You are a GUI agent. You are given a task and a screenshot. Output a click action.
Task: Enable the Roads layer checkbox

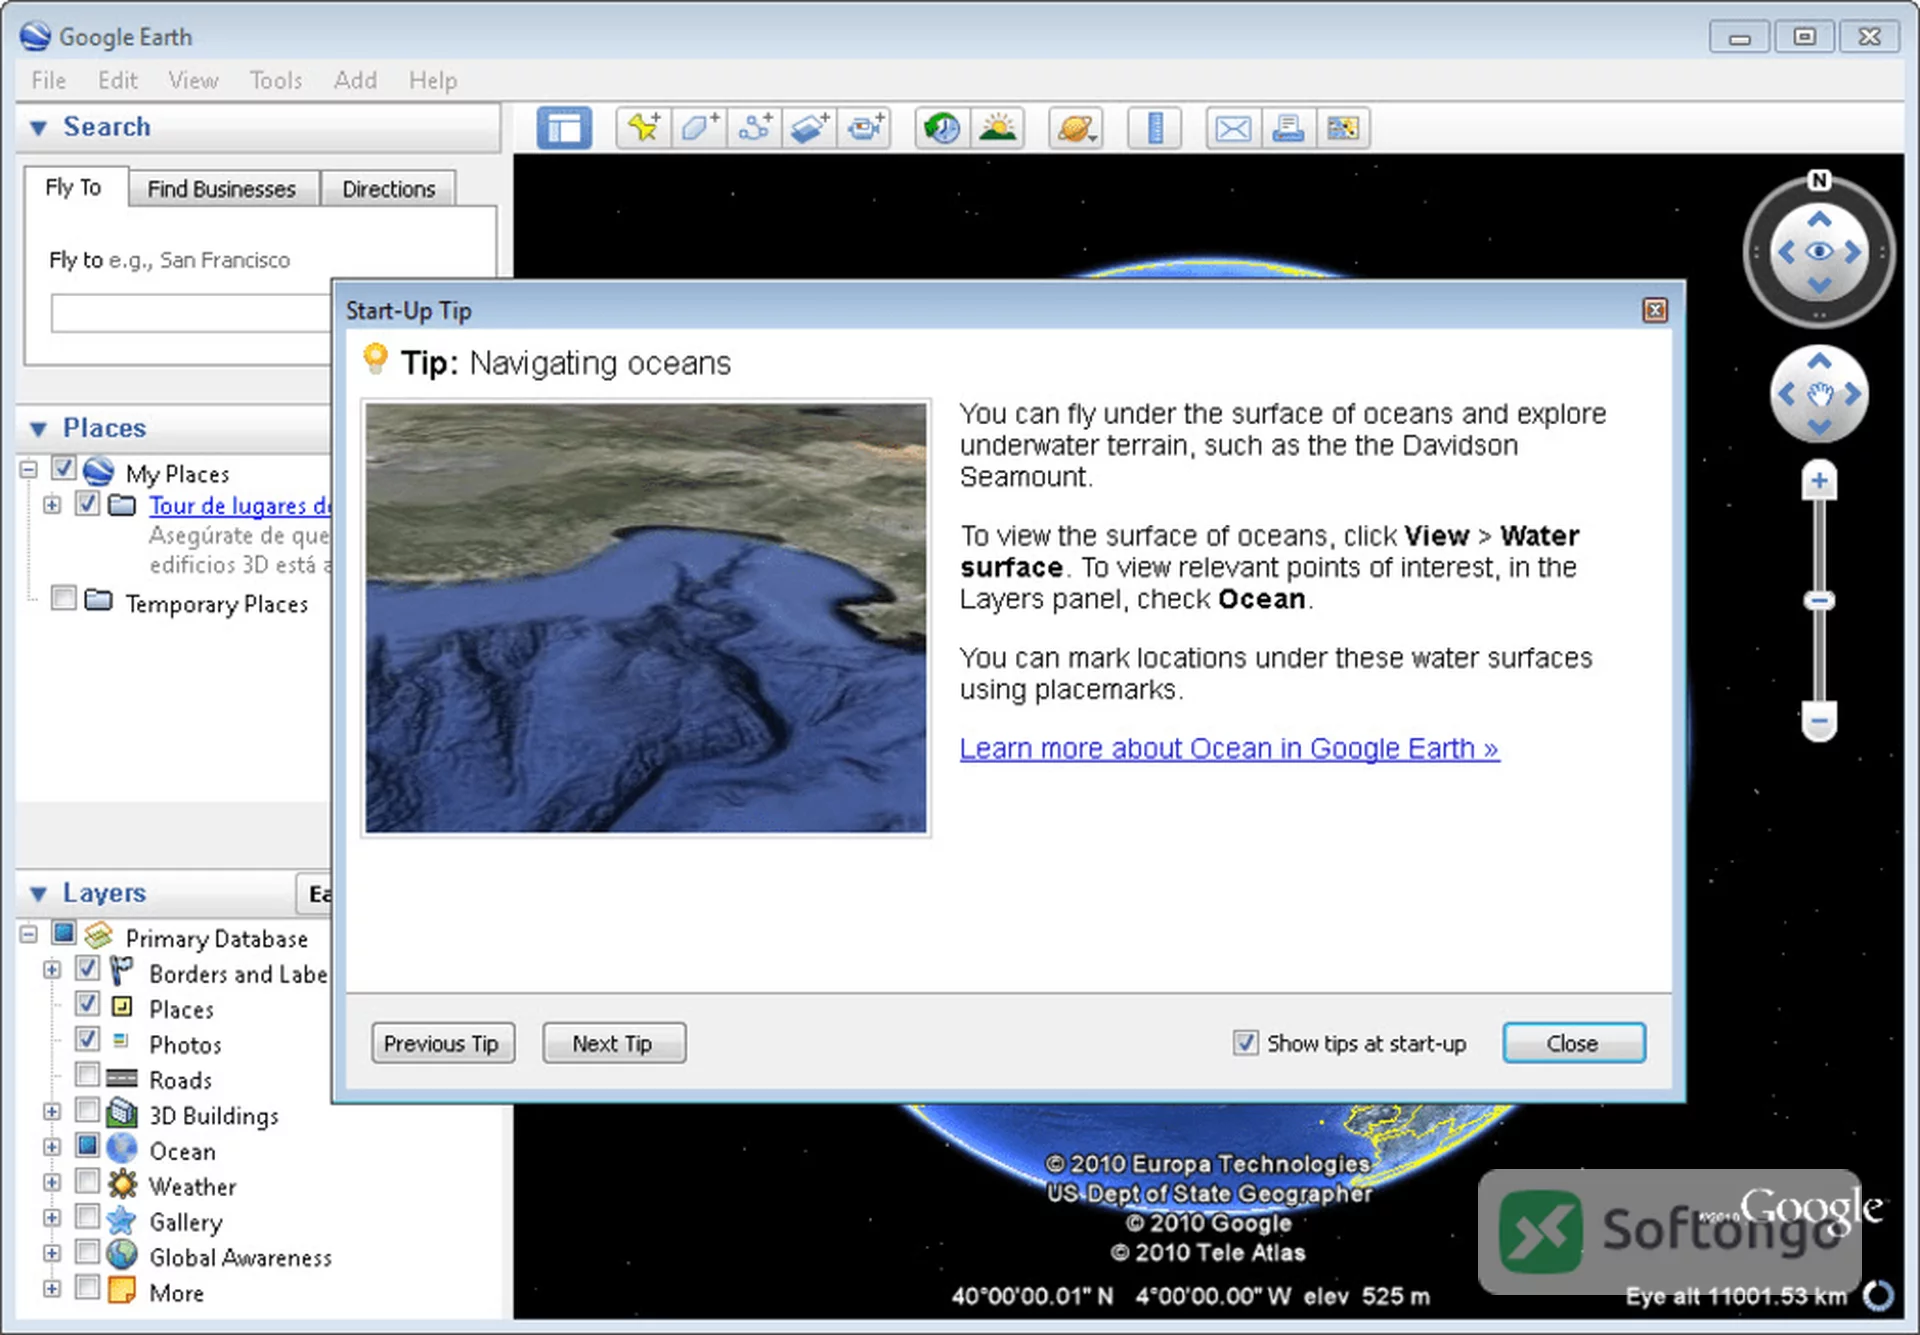[x=88, y=1075]
